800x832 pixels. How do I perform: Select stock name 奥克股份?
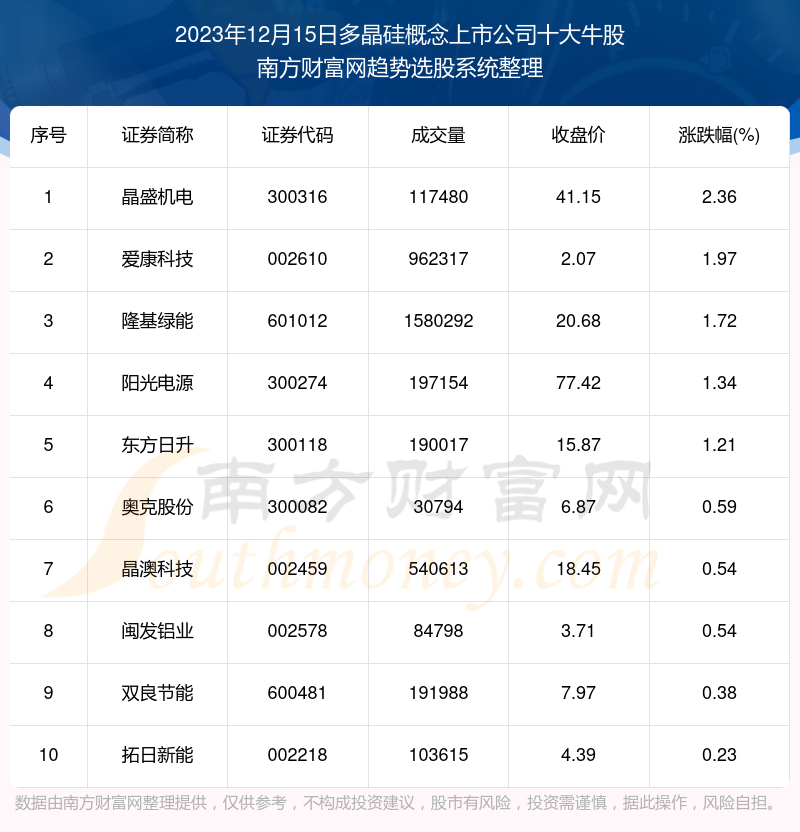[157, 507]
